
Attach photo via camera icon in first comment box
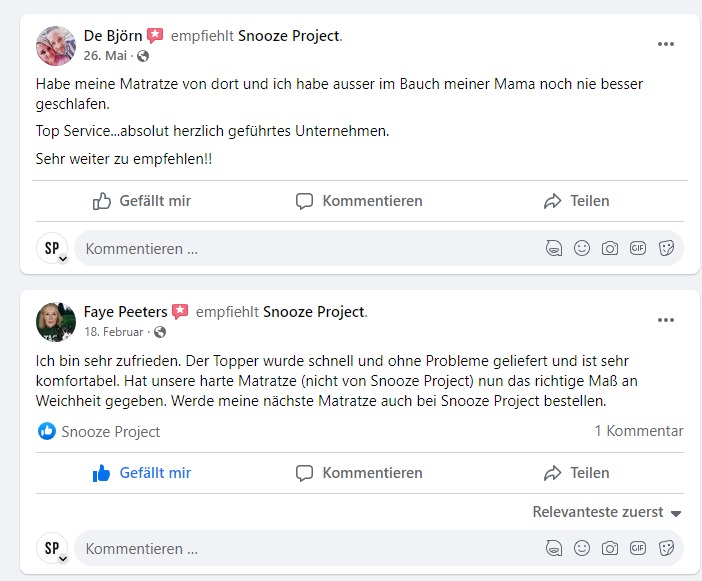pos(610,248)
